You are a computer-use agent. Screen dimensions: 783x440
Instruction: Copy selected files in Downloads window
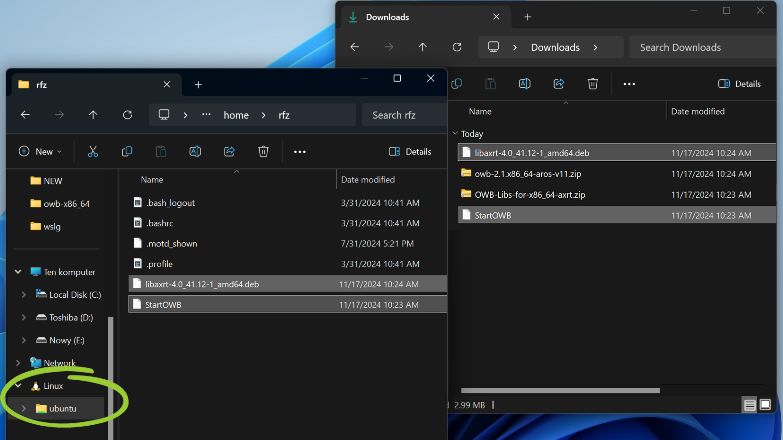point(456,83)
